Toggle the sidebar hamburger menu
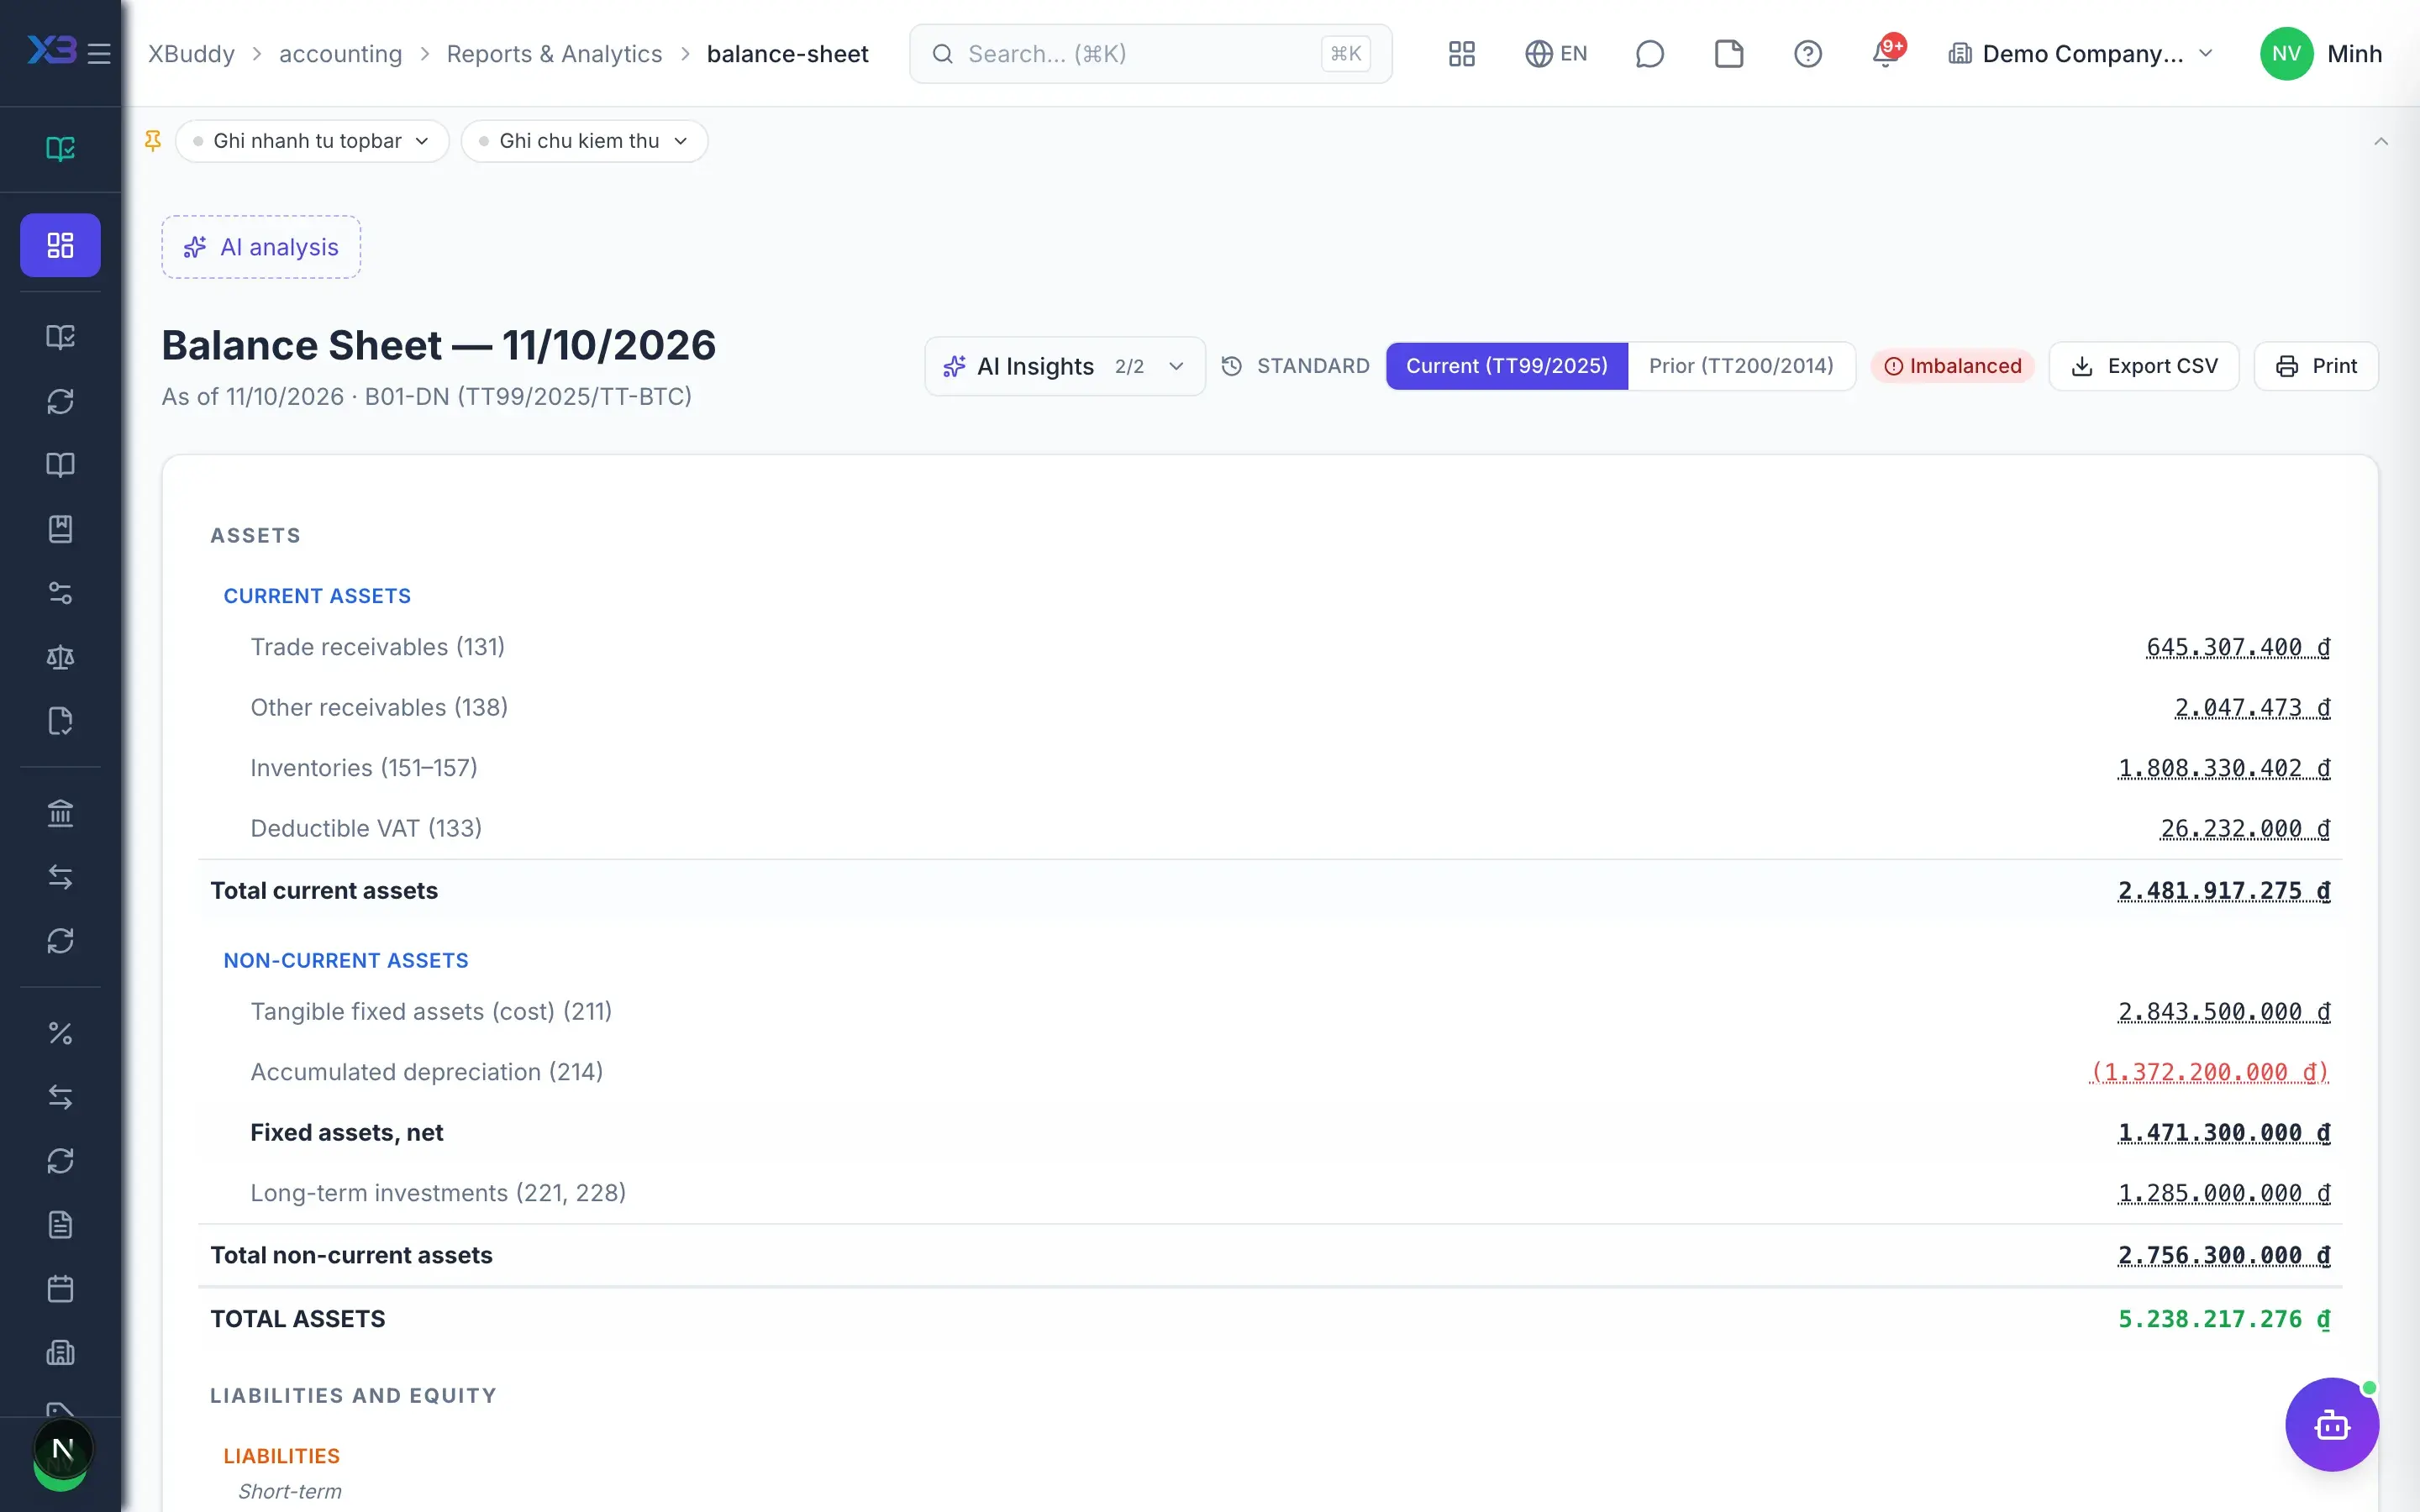The image size is (2420, 1512). click(99, 53)
